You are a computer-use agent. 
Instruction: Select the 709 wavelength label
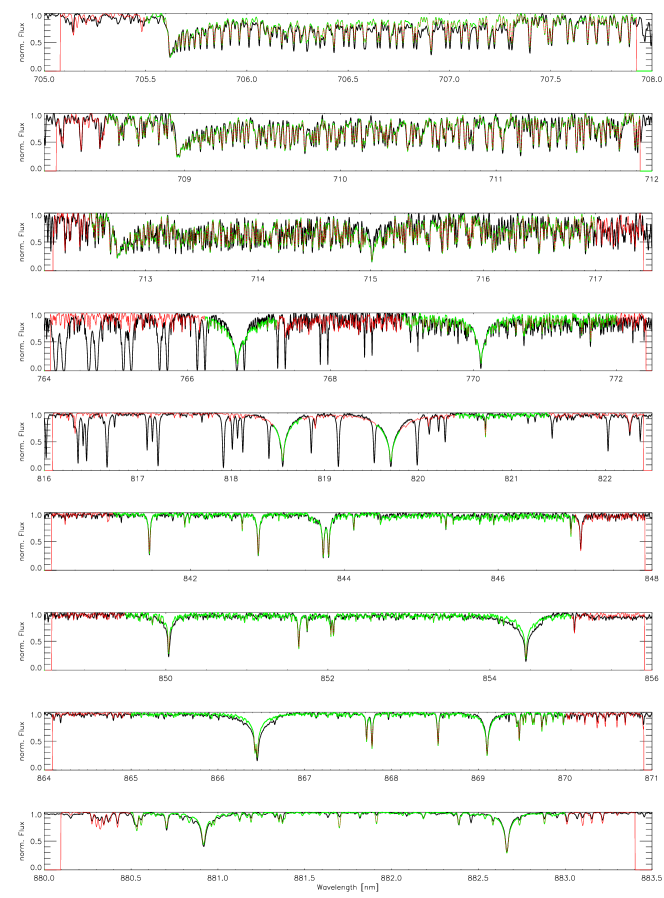coord(184,179)
